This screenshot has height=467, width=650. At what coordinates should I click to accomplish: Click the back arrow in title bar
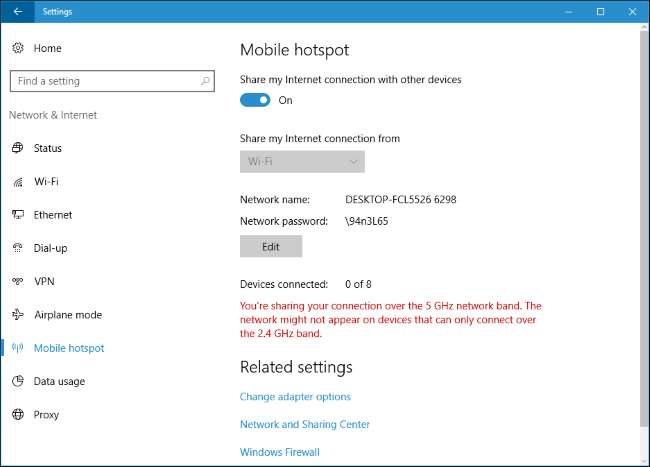pos(17,12)
